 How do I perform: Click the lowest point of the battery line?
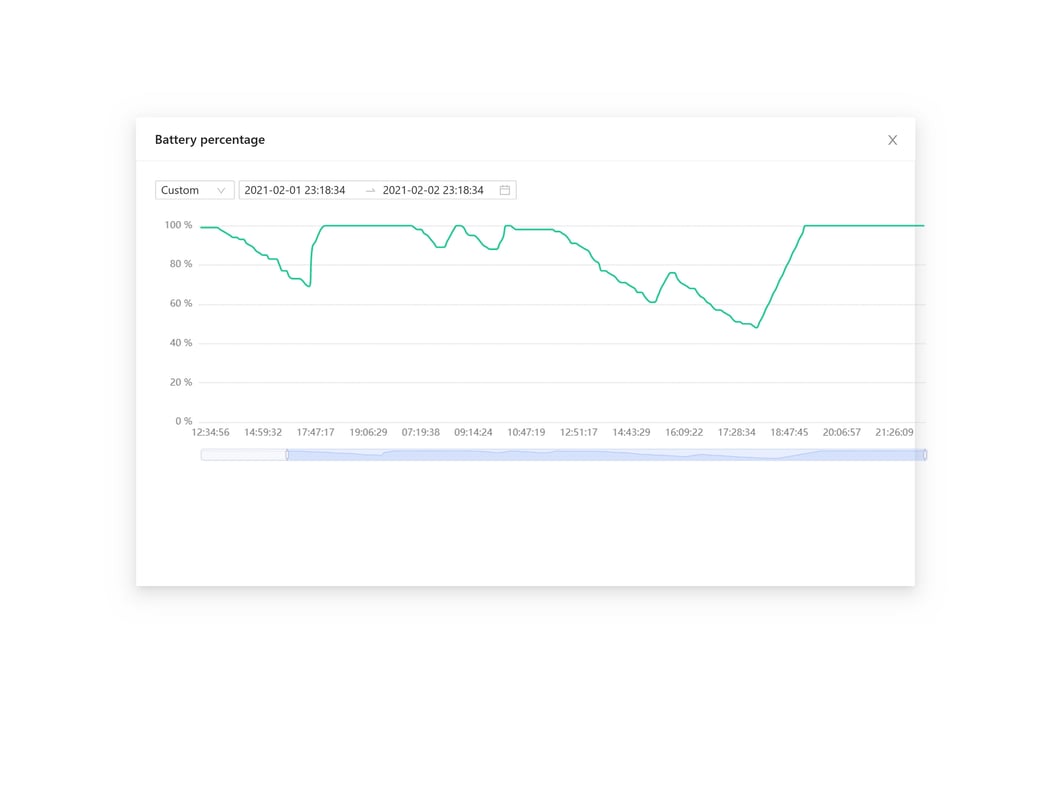pyautogui.click(x=757, y=327)
